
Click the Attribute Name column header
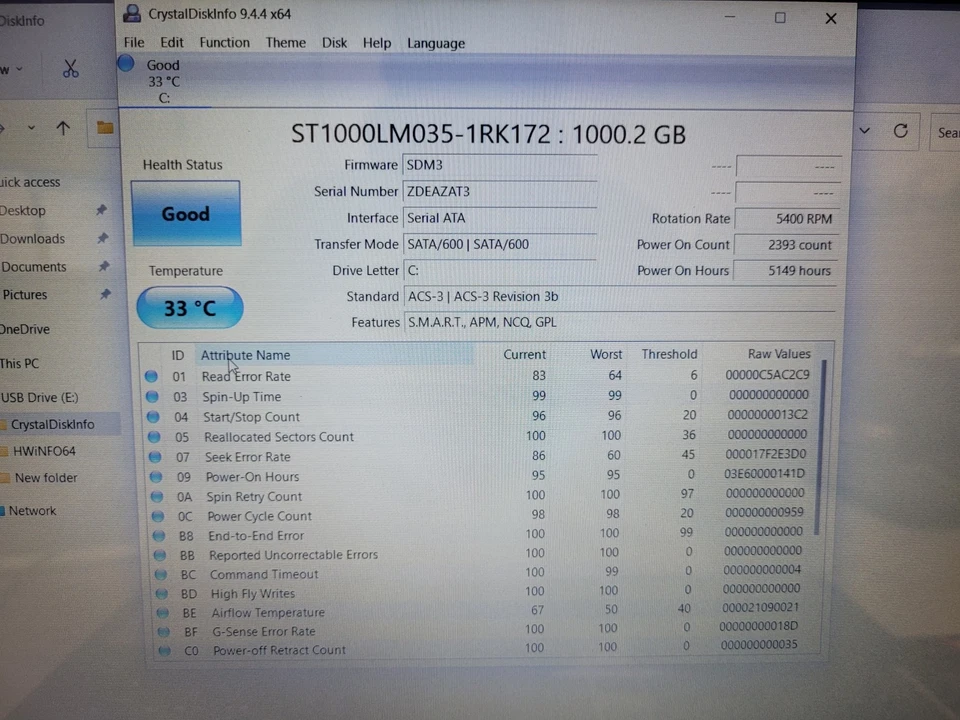[x=334, y=355]
